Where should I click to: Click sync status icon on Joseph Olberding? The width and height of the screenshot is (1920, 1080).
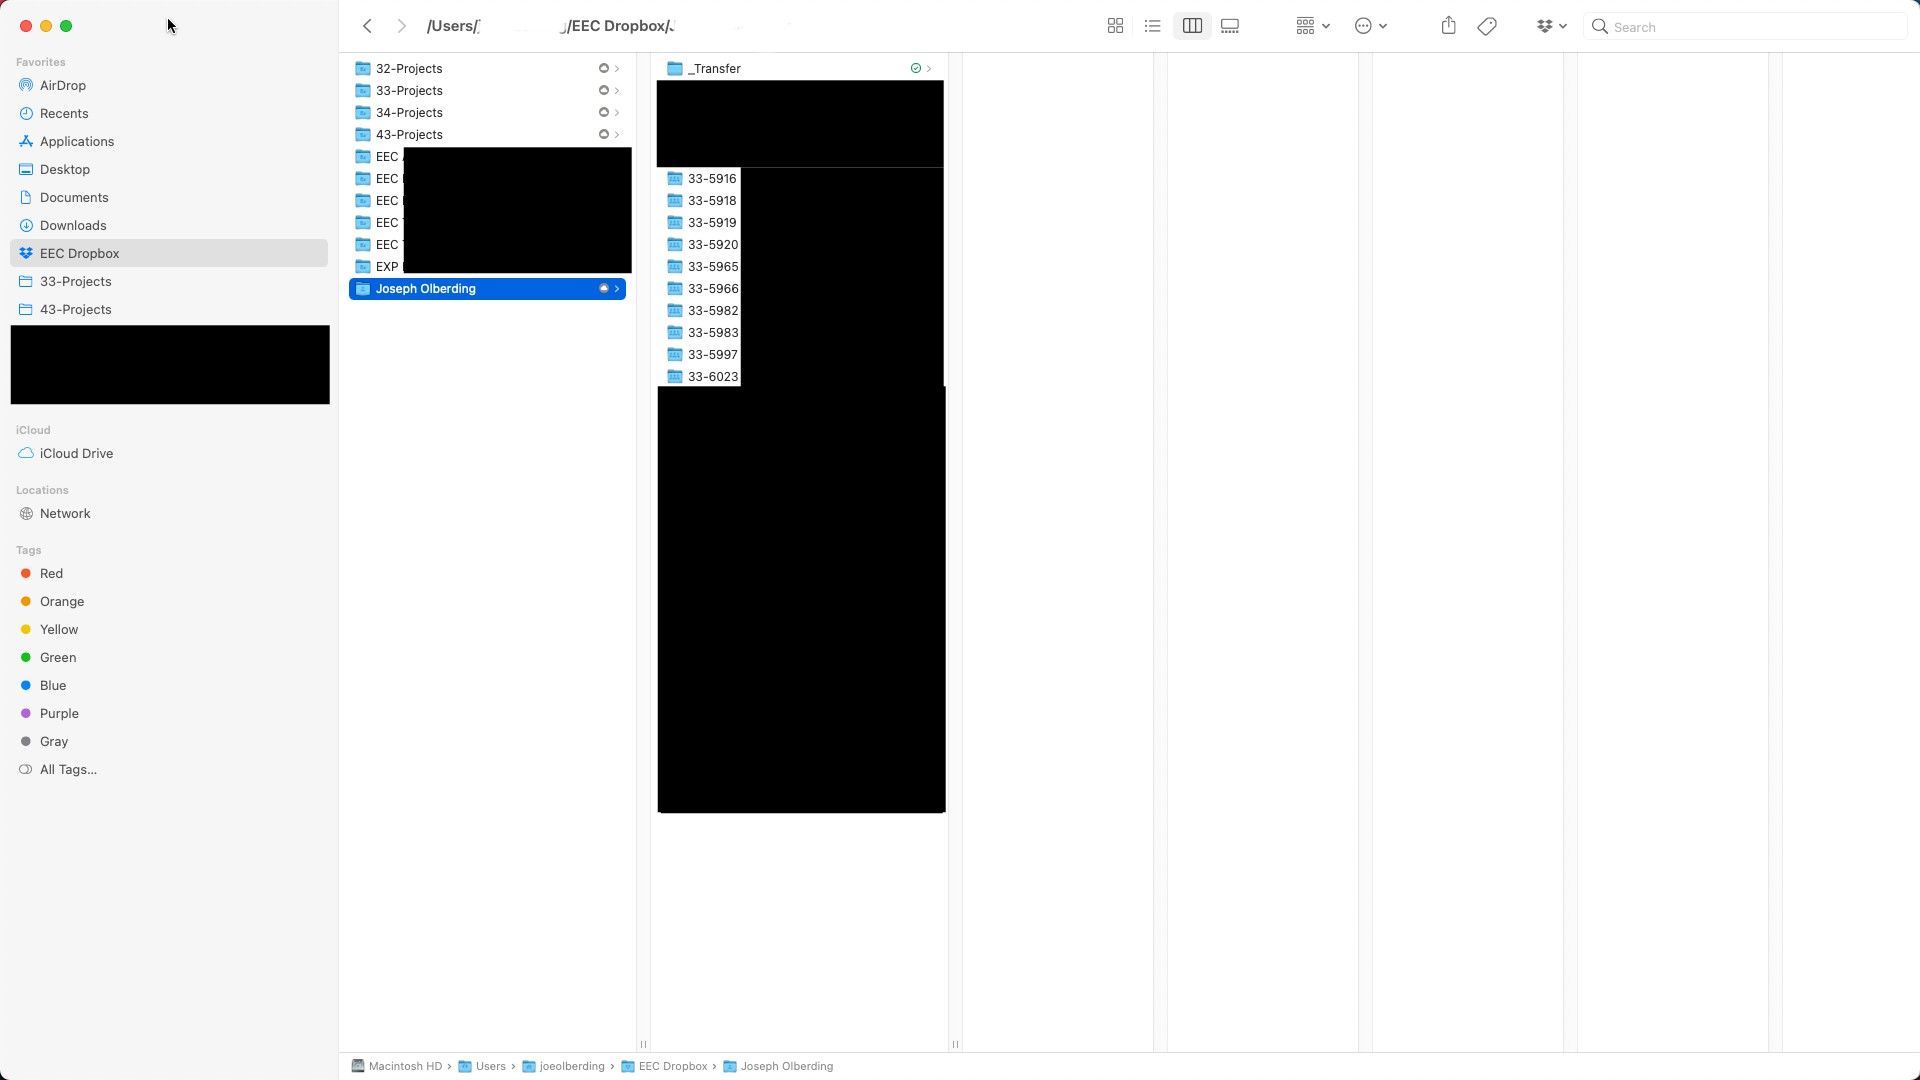click(603, 288)
